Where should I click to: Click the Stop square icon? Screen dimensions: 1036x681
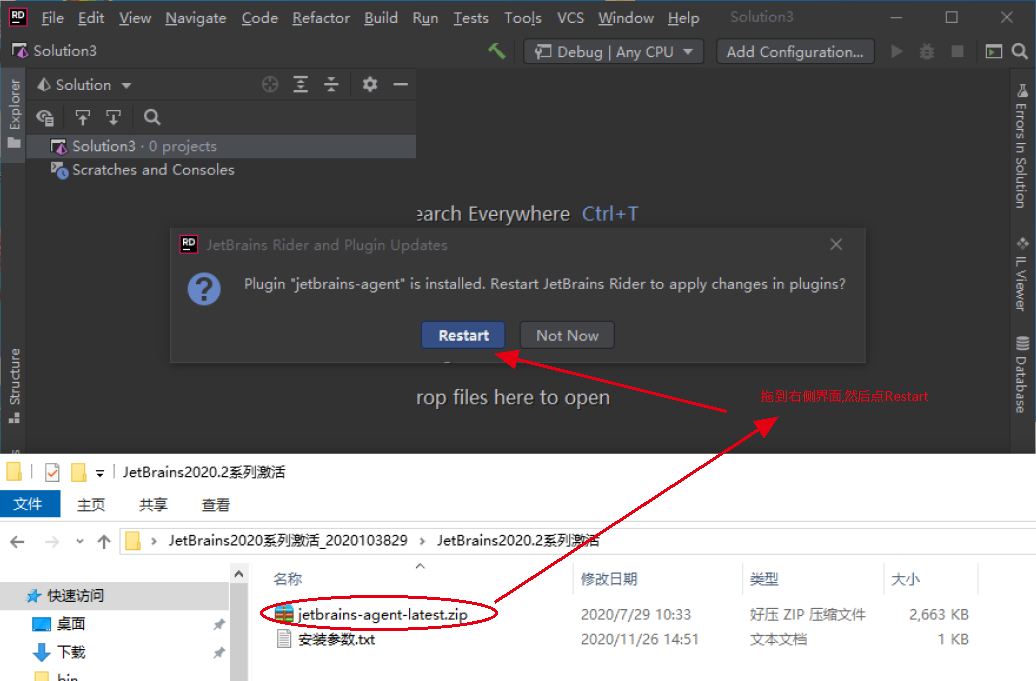click(957, 51)
